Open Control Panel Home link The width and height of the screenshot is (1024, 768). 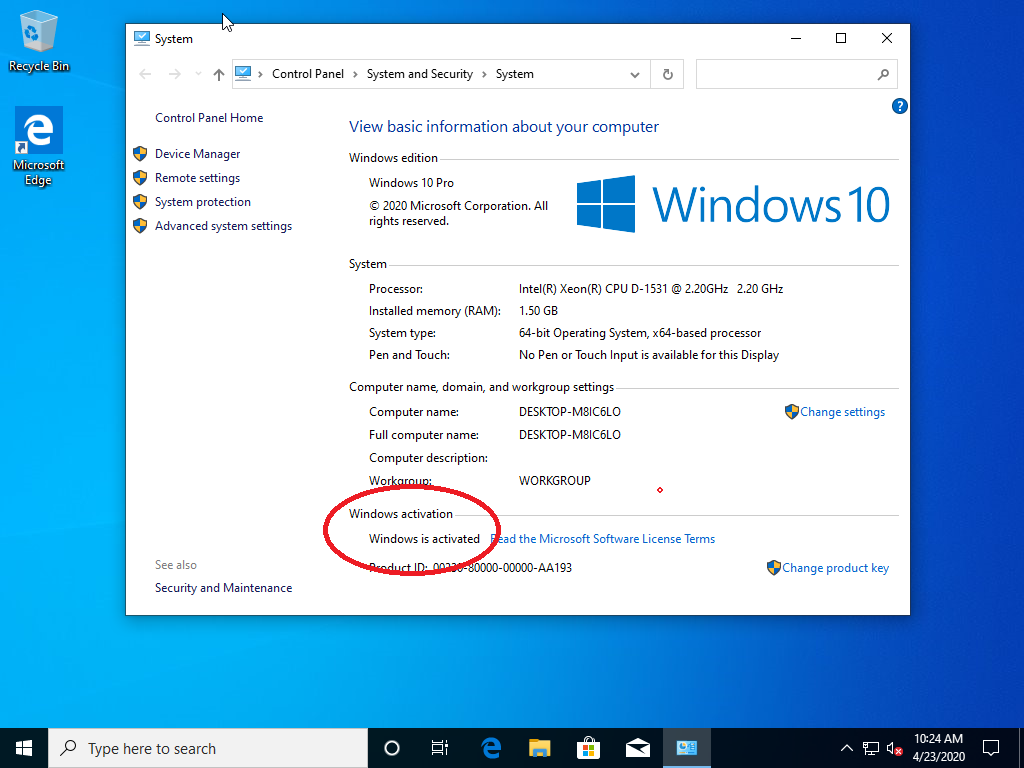point(209,118)
